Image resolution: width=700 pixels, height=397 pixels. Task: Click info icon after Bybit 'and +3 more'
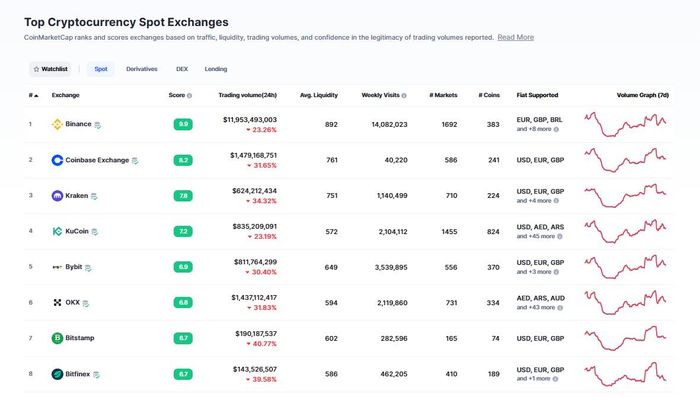556,272
